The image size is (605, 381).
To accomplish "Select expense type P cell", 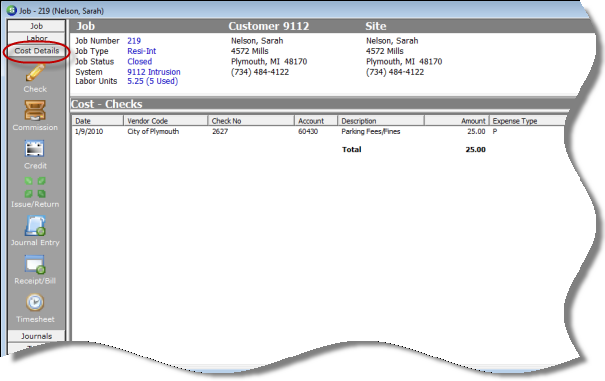I will (x=495, y=131).
